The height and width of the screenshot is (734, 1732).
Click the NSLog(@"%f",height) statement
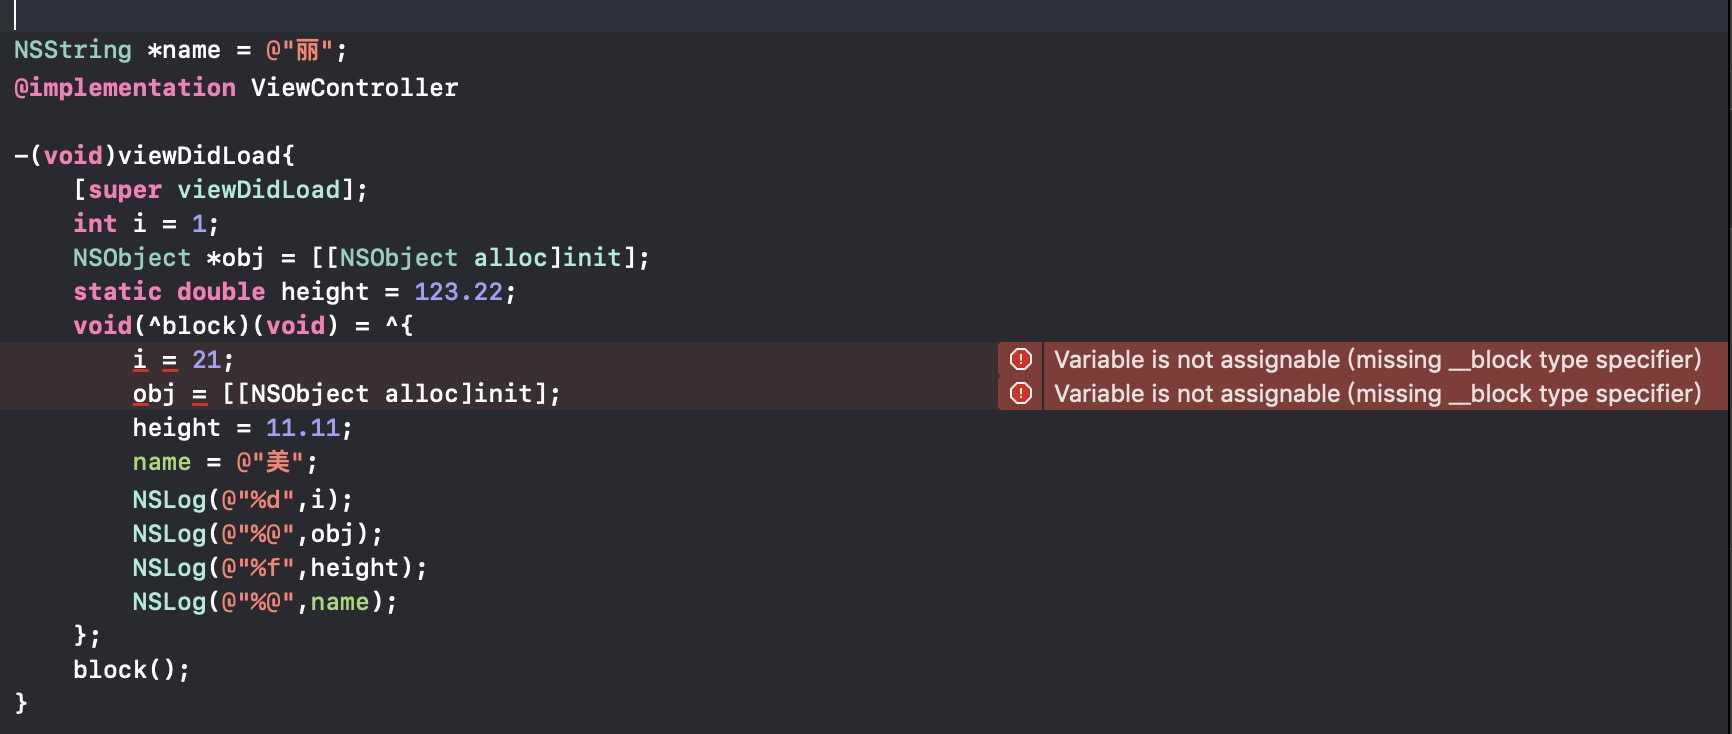[x=279, y=568]
